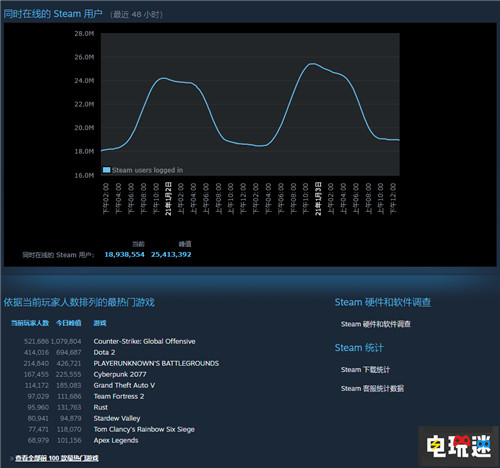Click the Steam 硬件和软件调查 section heading
This screenshot has height=468, width=500.
(x=383, y=302)
